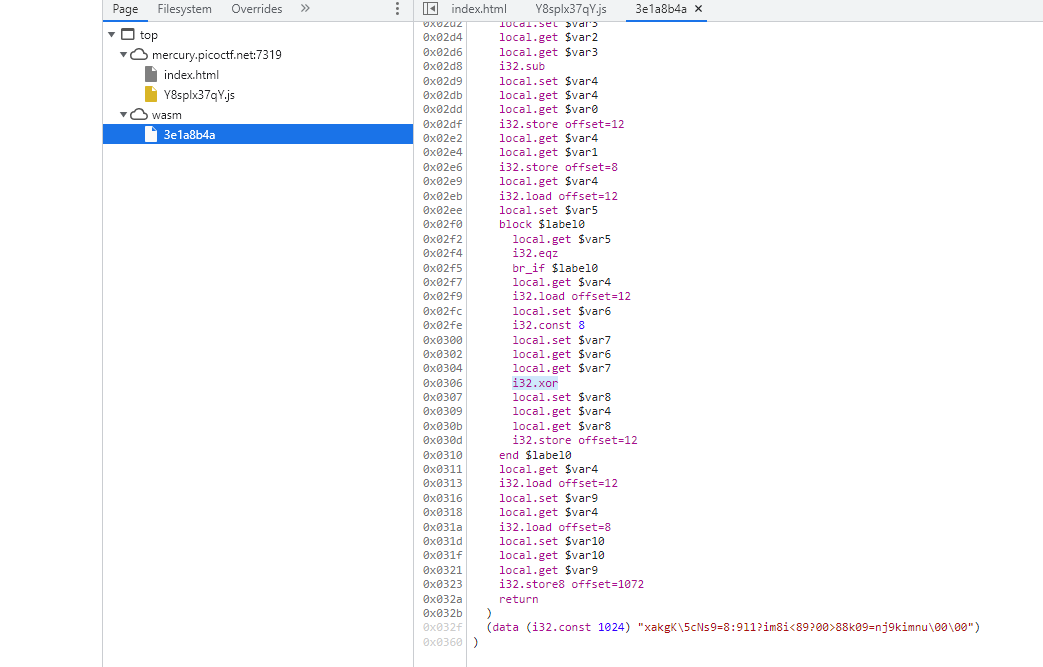Collapse the mercury.picoctf.net:7319 domain node
Viewport: 1043px width, 667px height.
pos(124,55)
